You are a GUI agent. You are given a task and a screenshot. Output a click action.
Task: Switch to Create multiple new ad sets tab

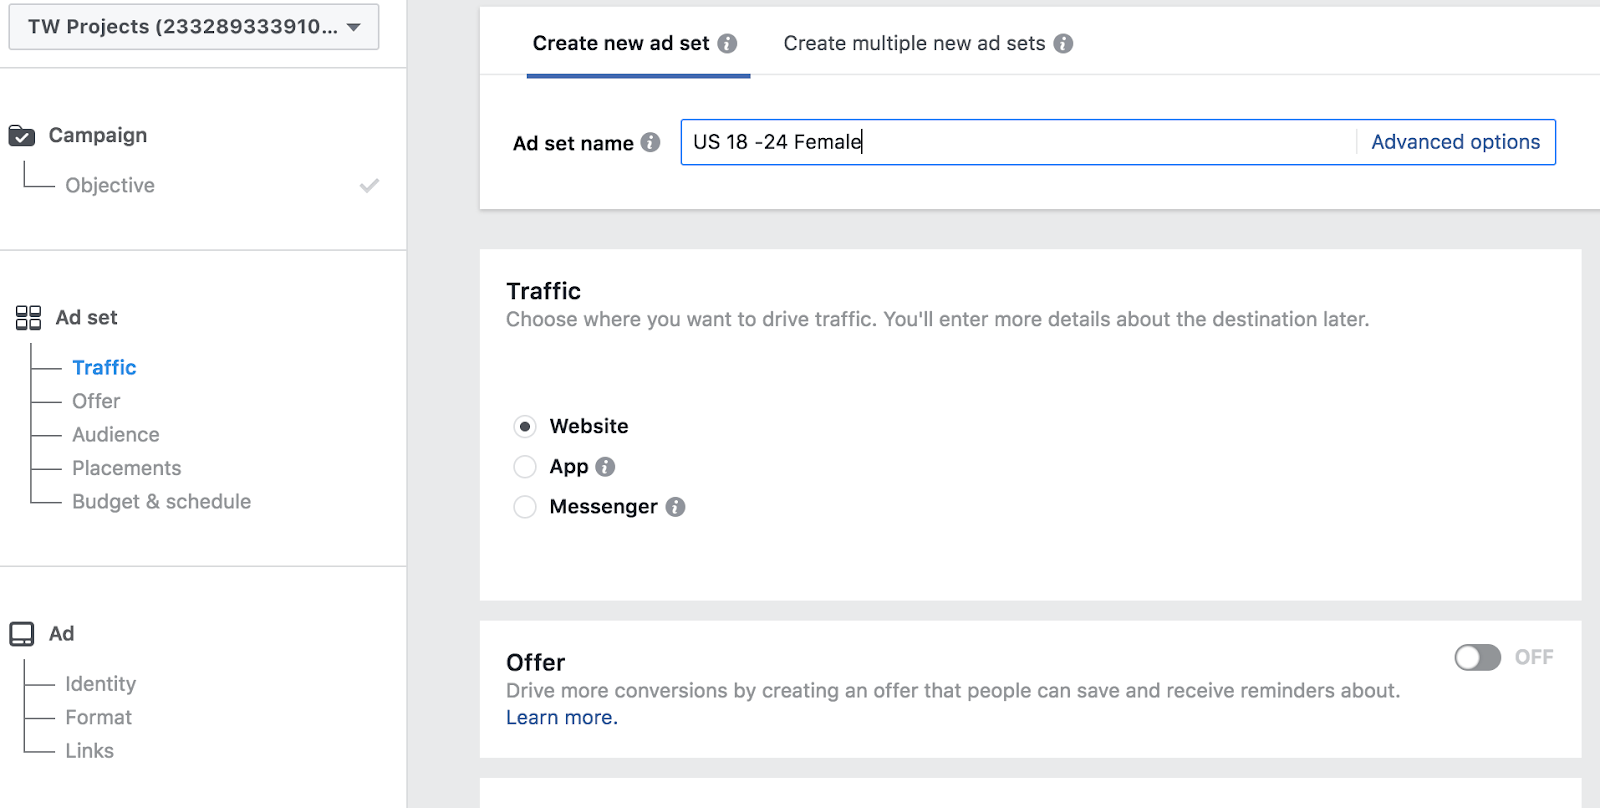click(x=914, y=44)
